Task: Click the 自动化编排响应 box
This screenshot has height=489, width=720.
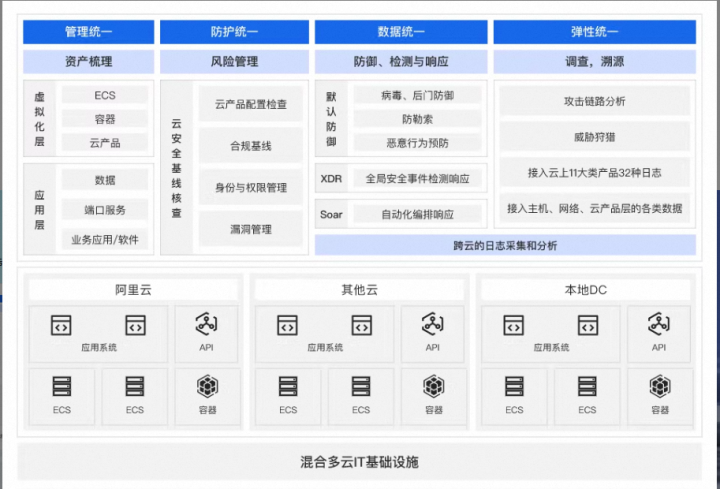Action: pyautogui.click(x=417, y=214)
